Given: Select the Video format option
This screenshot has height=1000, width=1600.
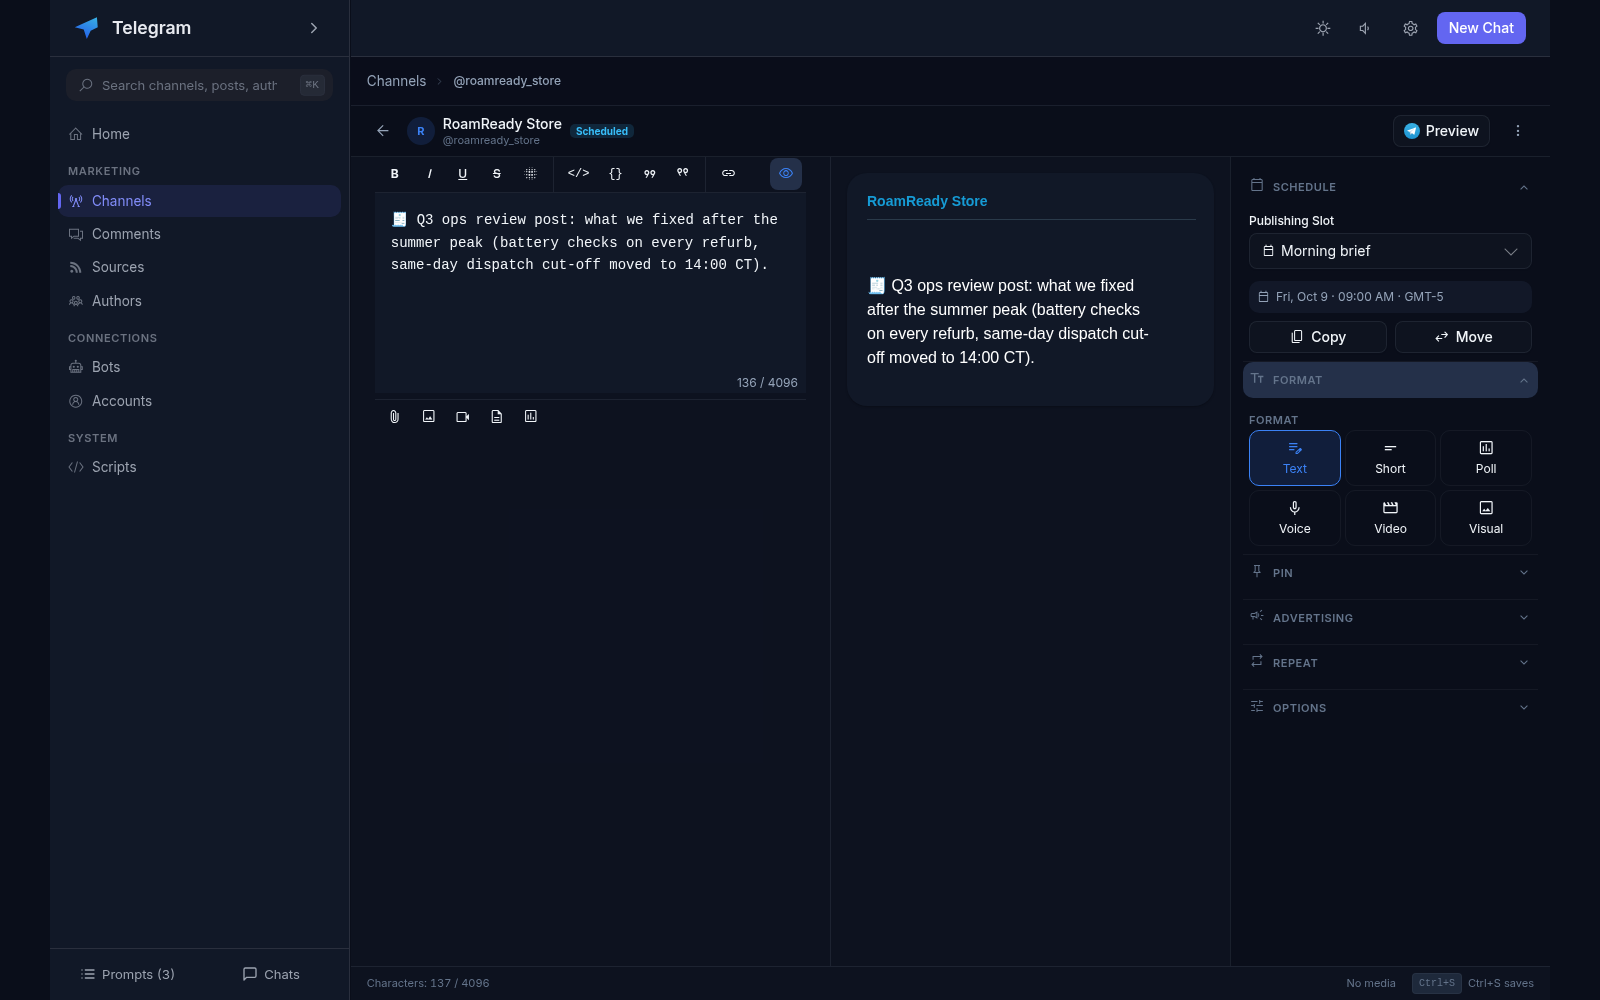Looking at the screenshot, I should pyautogui.click(x=1390, y=518).
